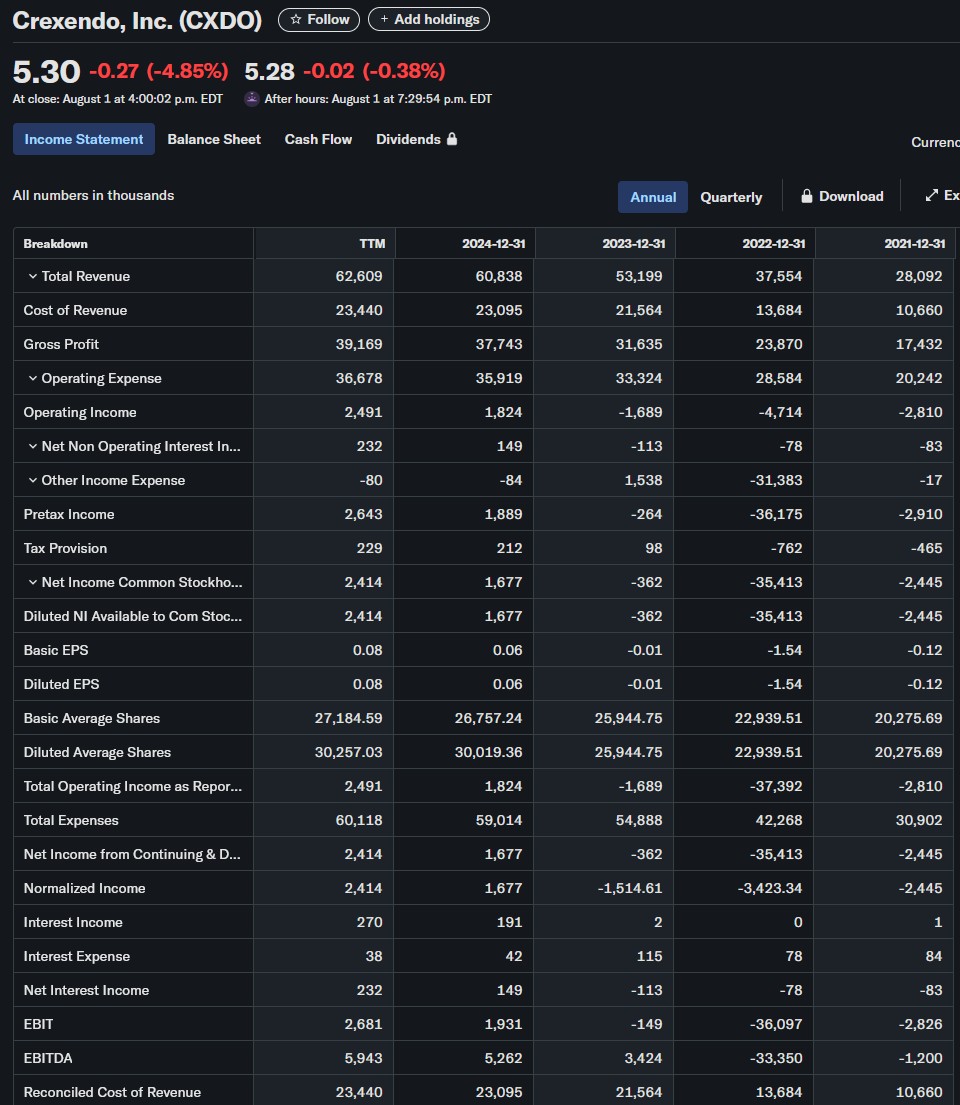
Task: Click the Diluted EPS row label
Action: click(61, 684)
